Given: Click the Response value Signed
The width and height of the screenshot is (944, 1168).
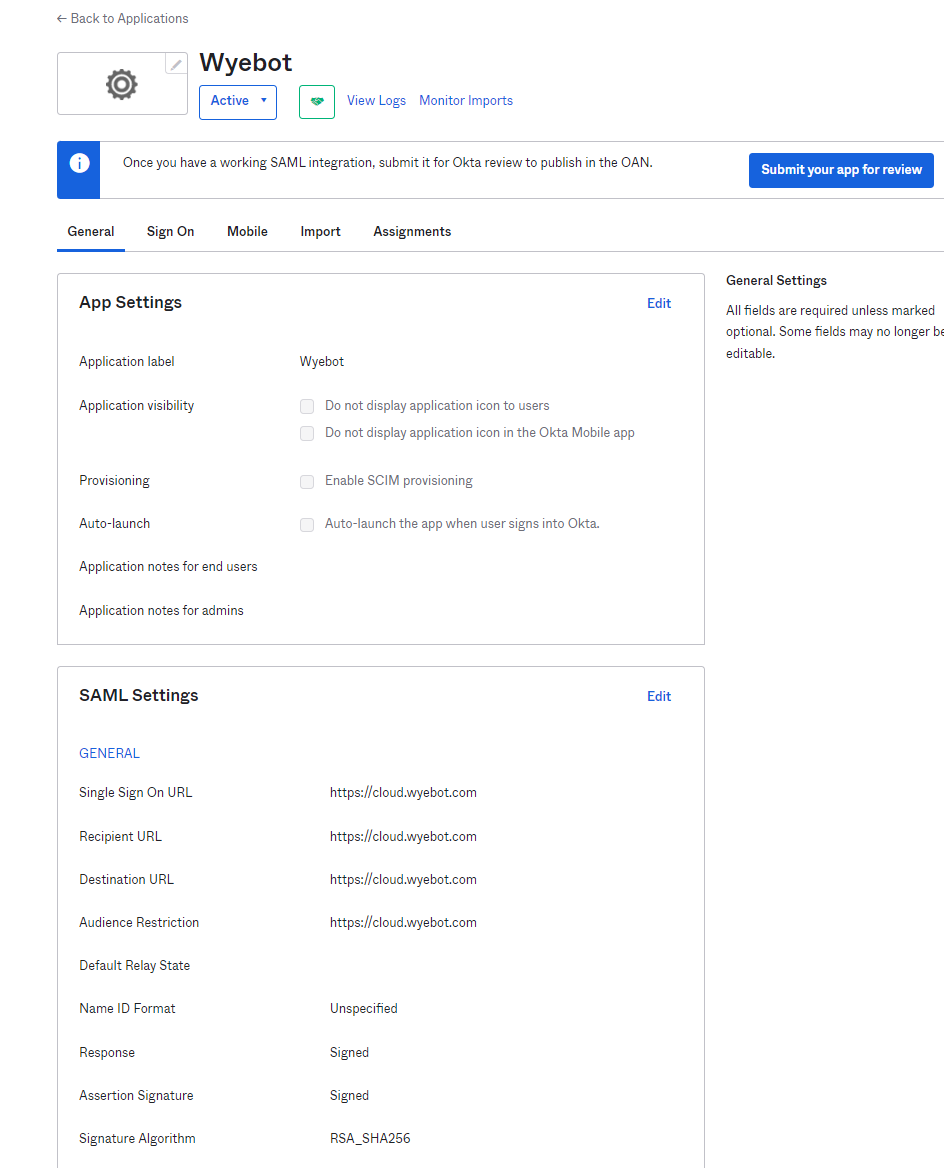Looking at the screenshot, I should (349, 1053).
